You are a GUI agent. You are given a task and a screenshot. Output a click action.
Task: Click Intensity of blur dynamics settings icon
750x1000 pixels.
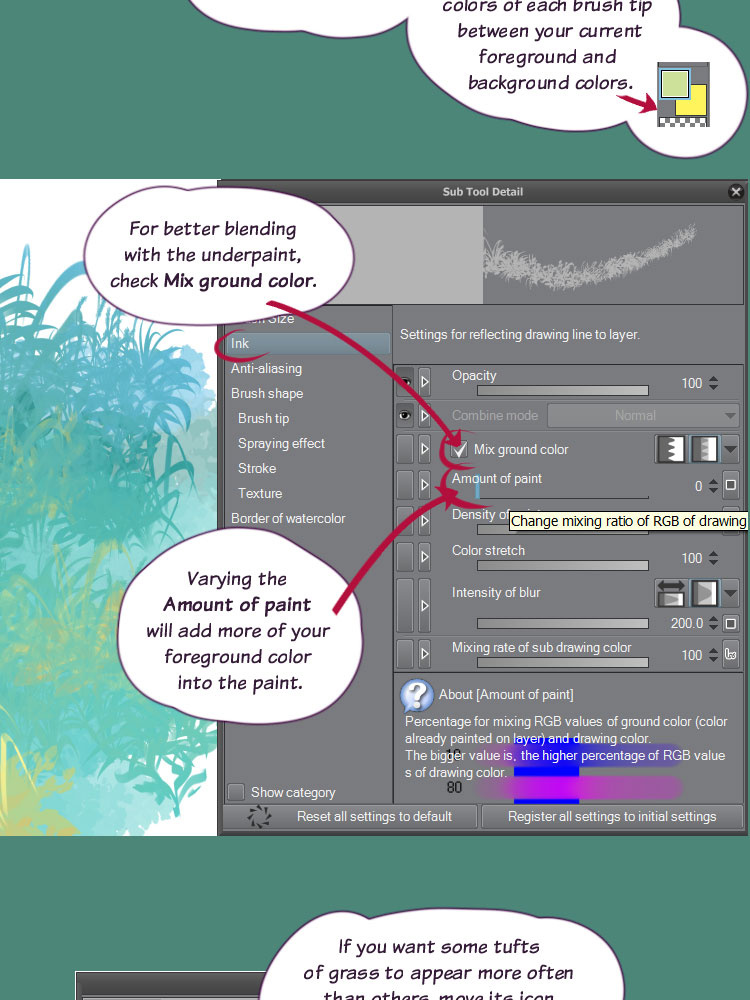coord(731,623)
